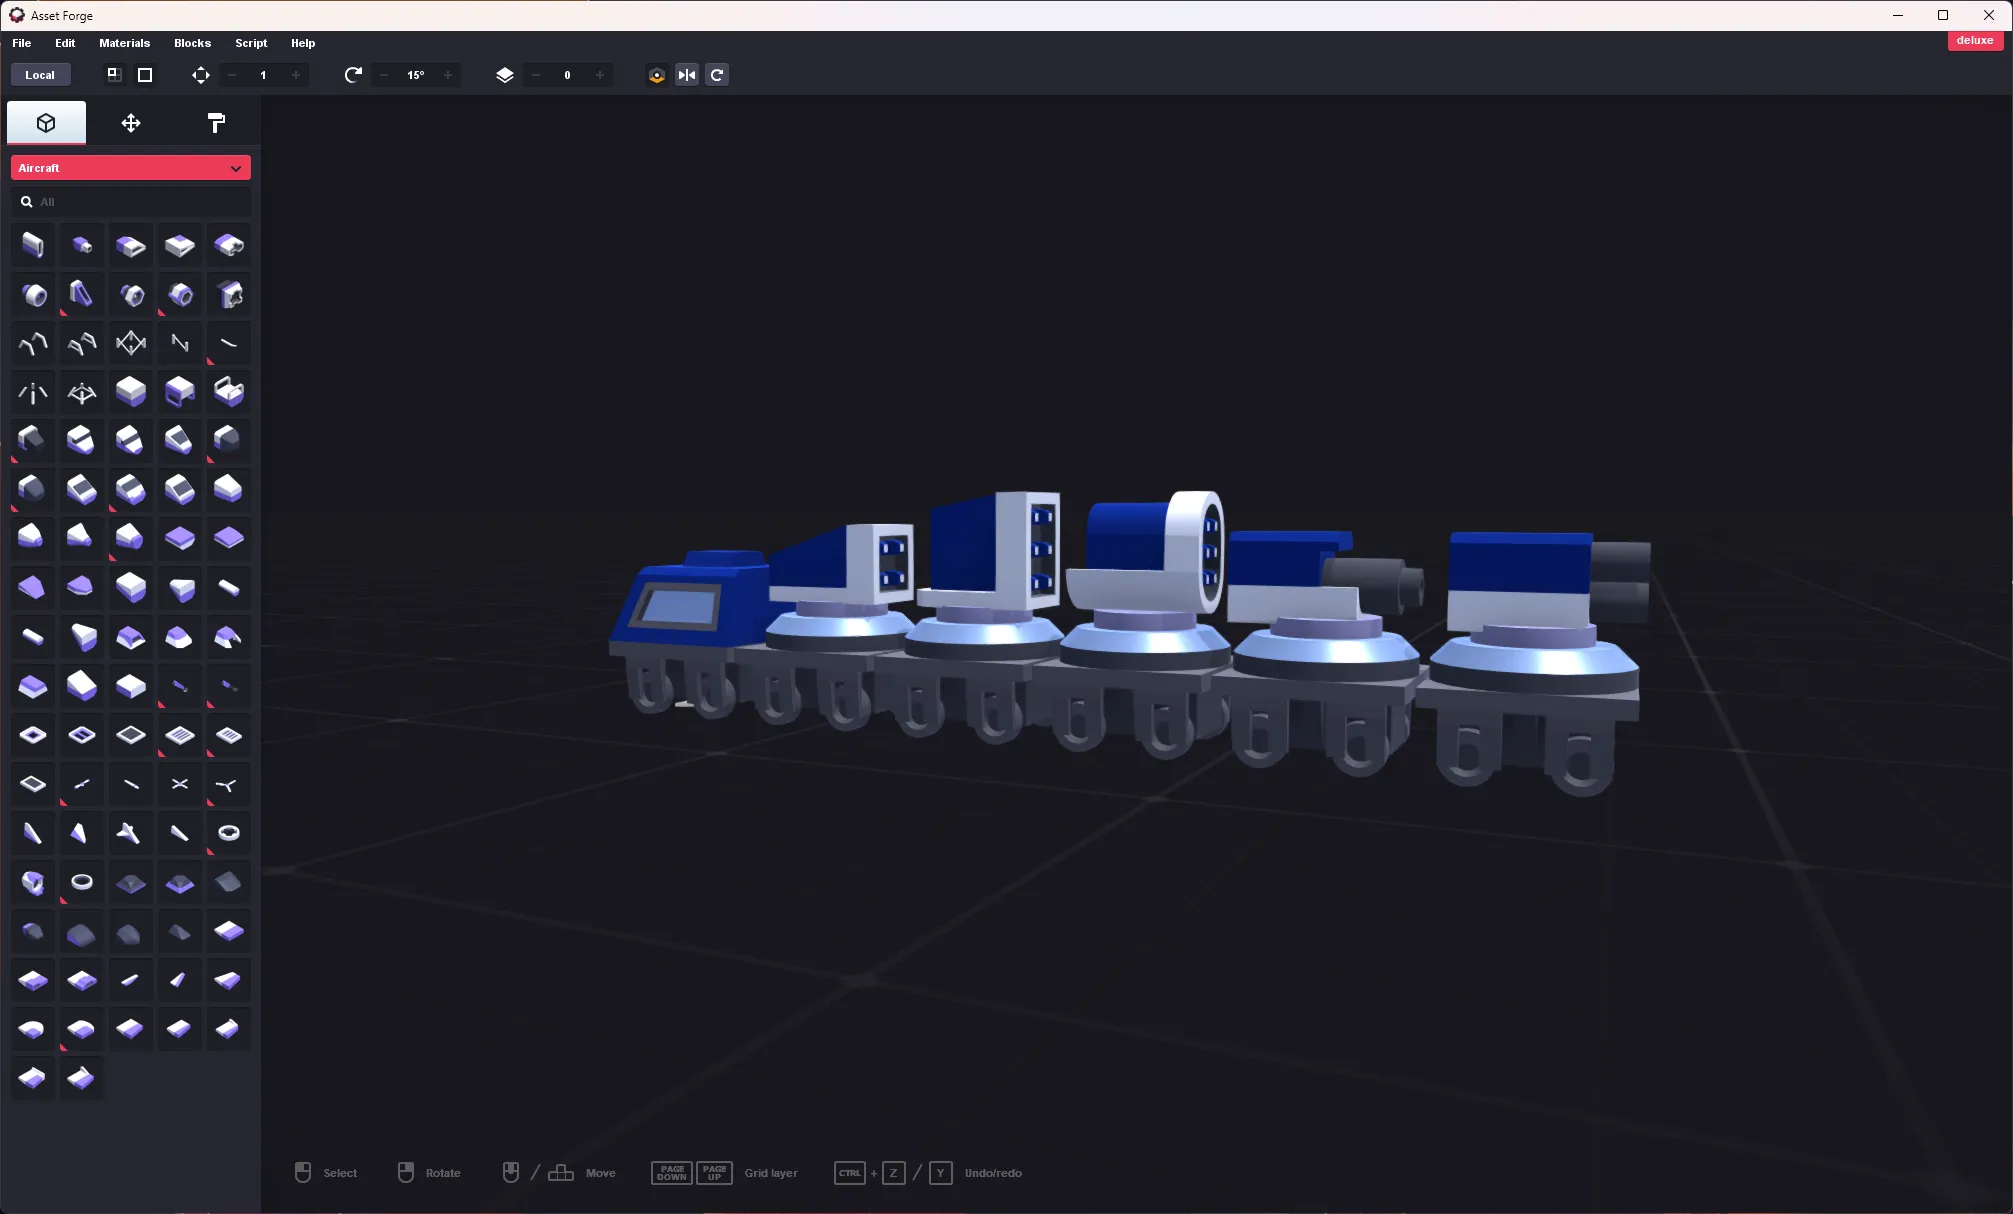Viewport: 2013px width, 1214px height.
Task: Click the move step arrows icon
Action: (x=200, y=75)
